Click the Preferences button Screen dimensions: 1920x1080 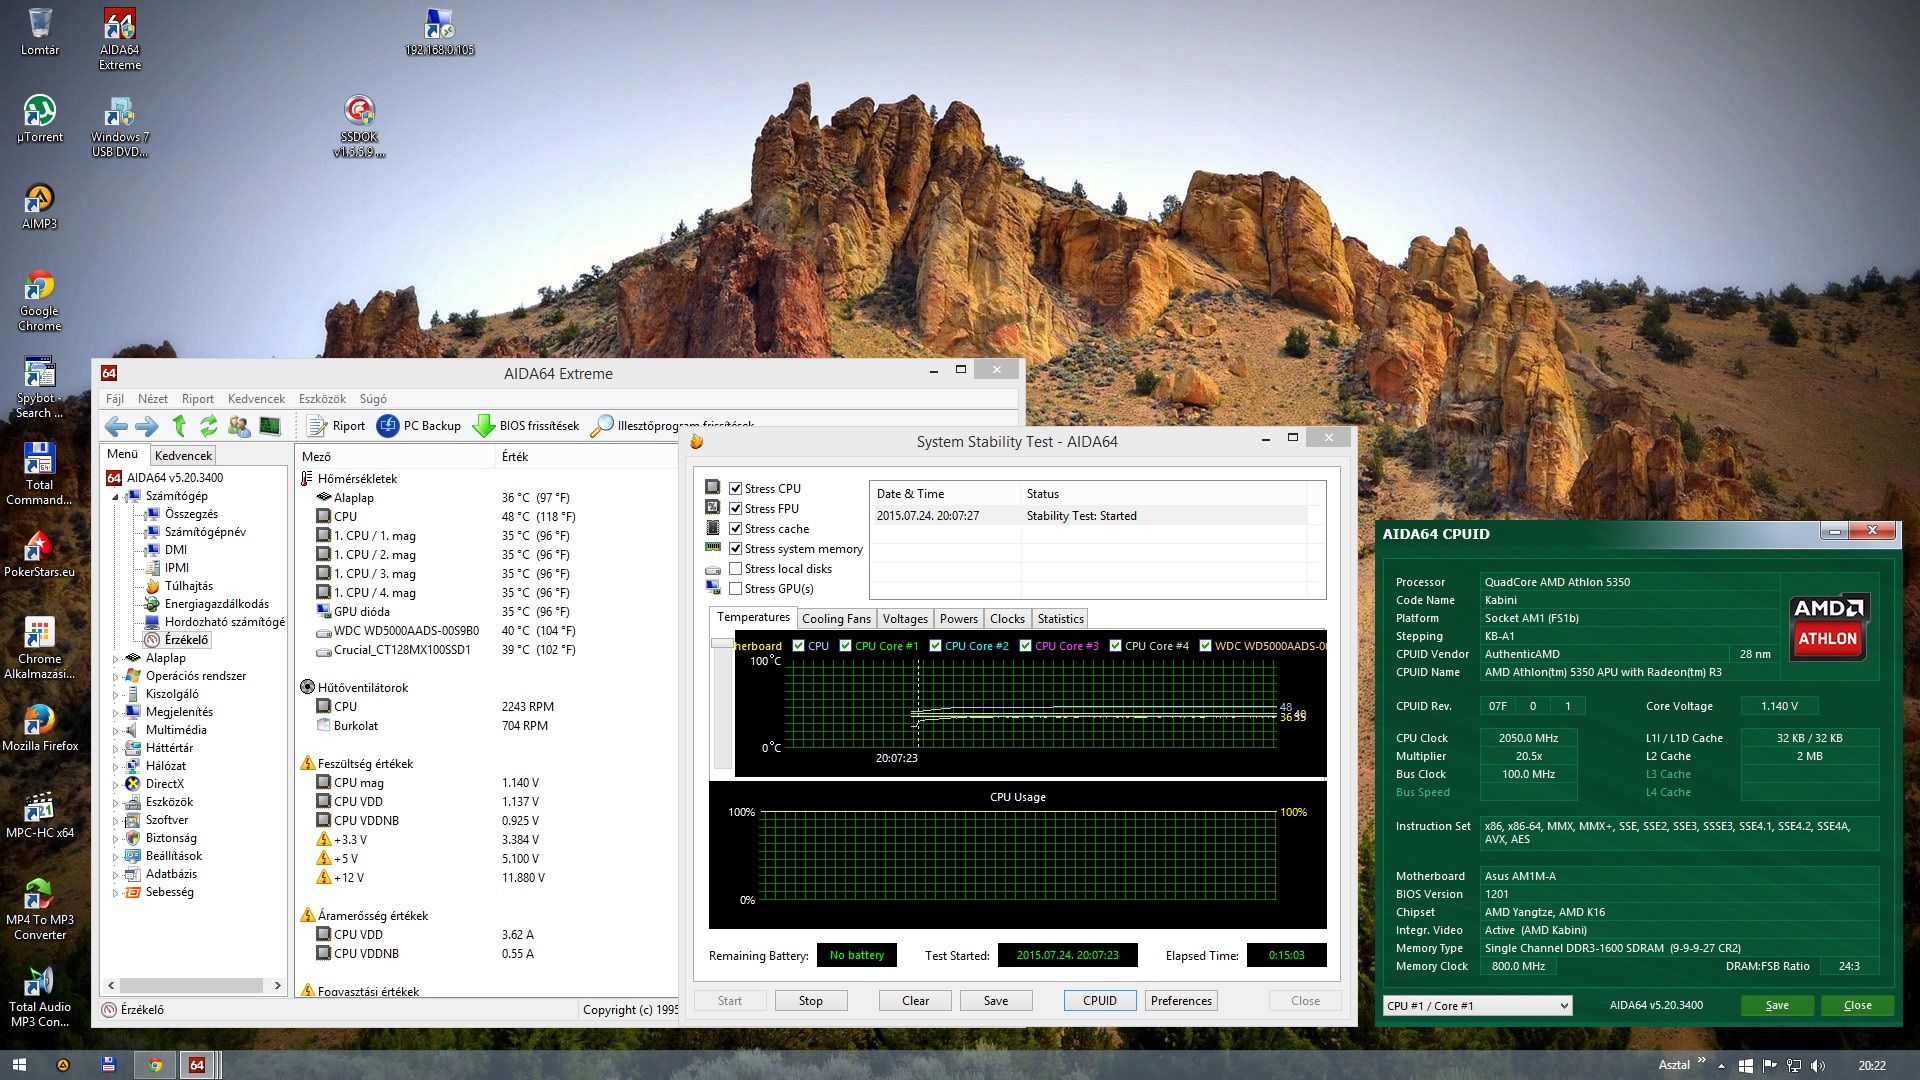click(x=1181, y=1001)
